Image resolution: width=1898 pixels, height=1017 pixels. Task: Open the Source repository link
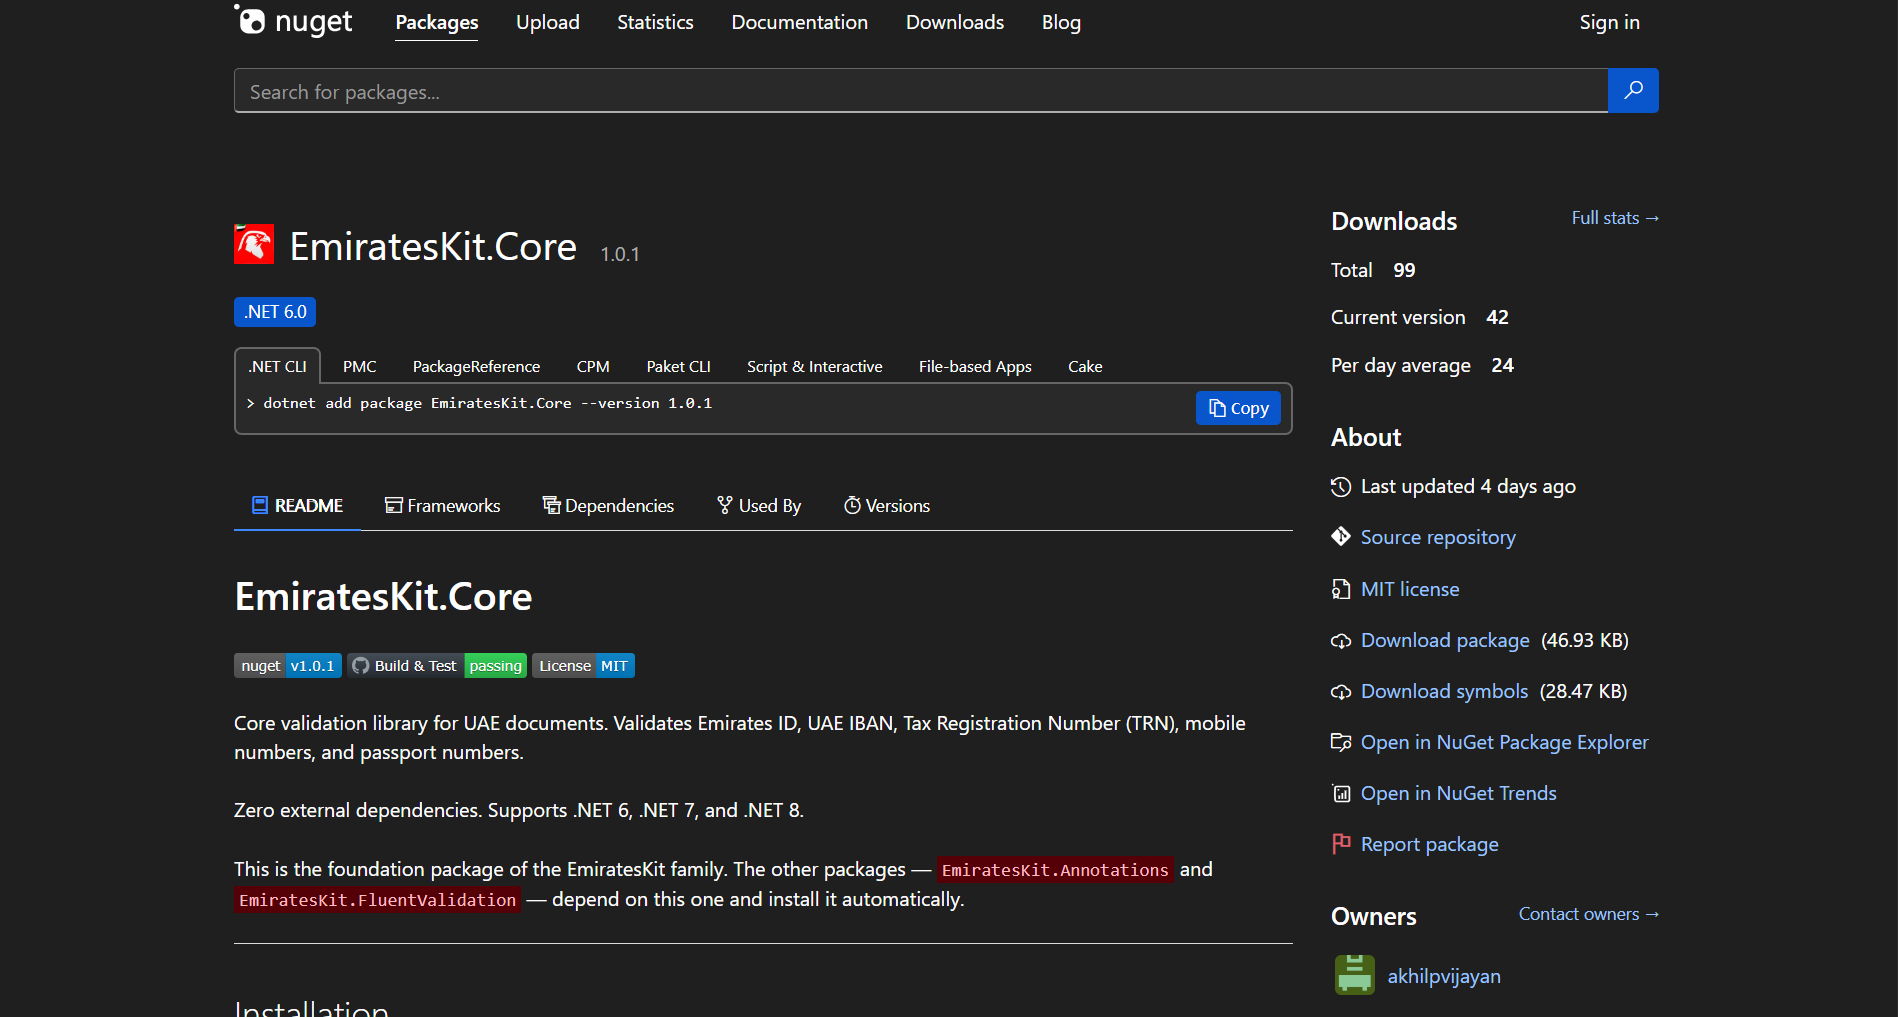1437,538
